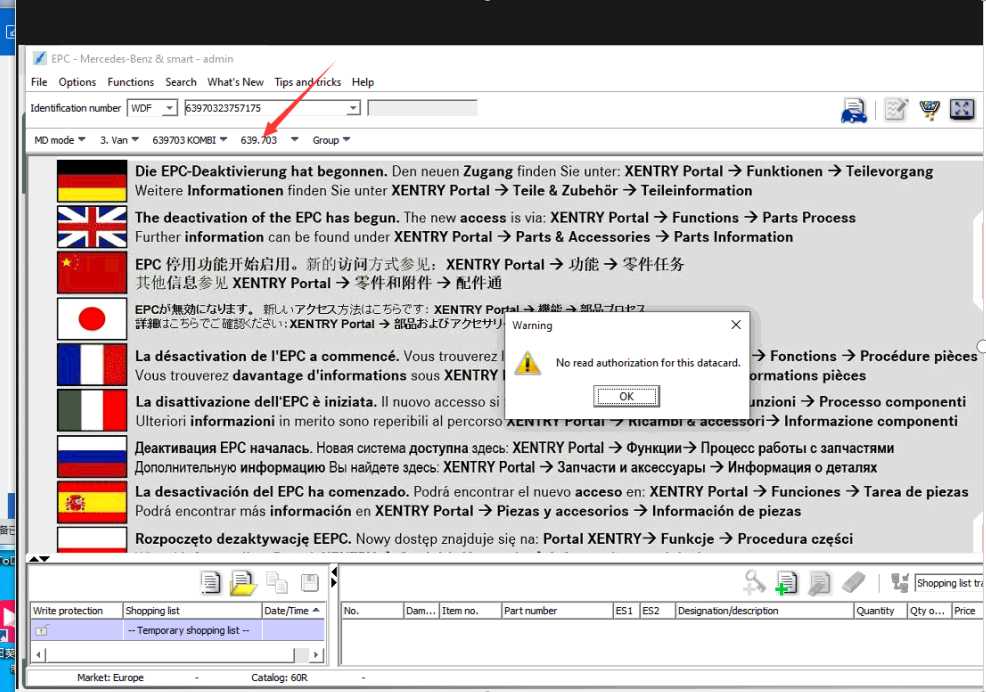
Task: Expand the WDF prefix dropdown
Action: (x=168, y=108)
